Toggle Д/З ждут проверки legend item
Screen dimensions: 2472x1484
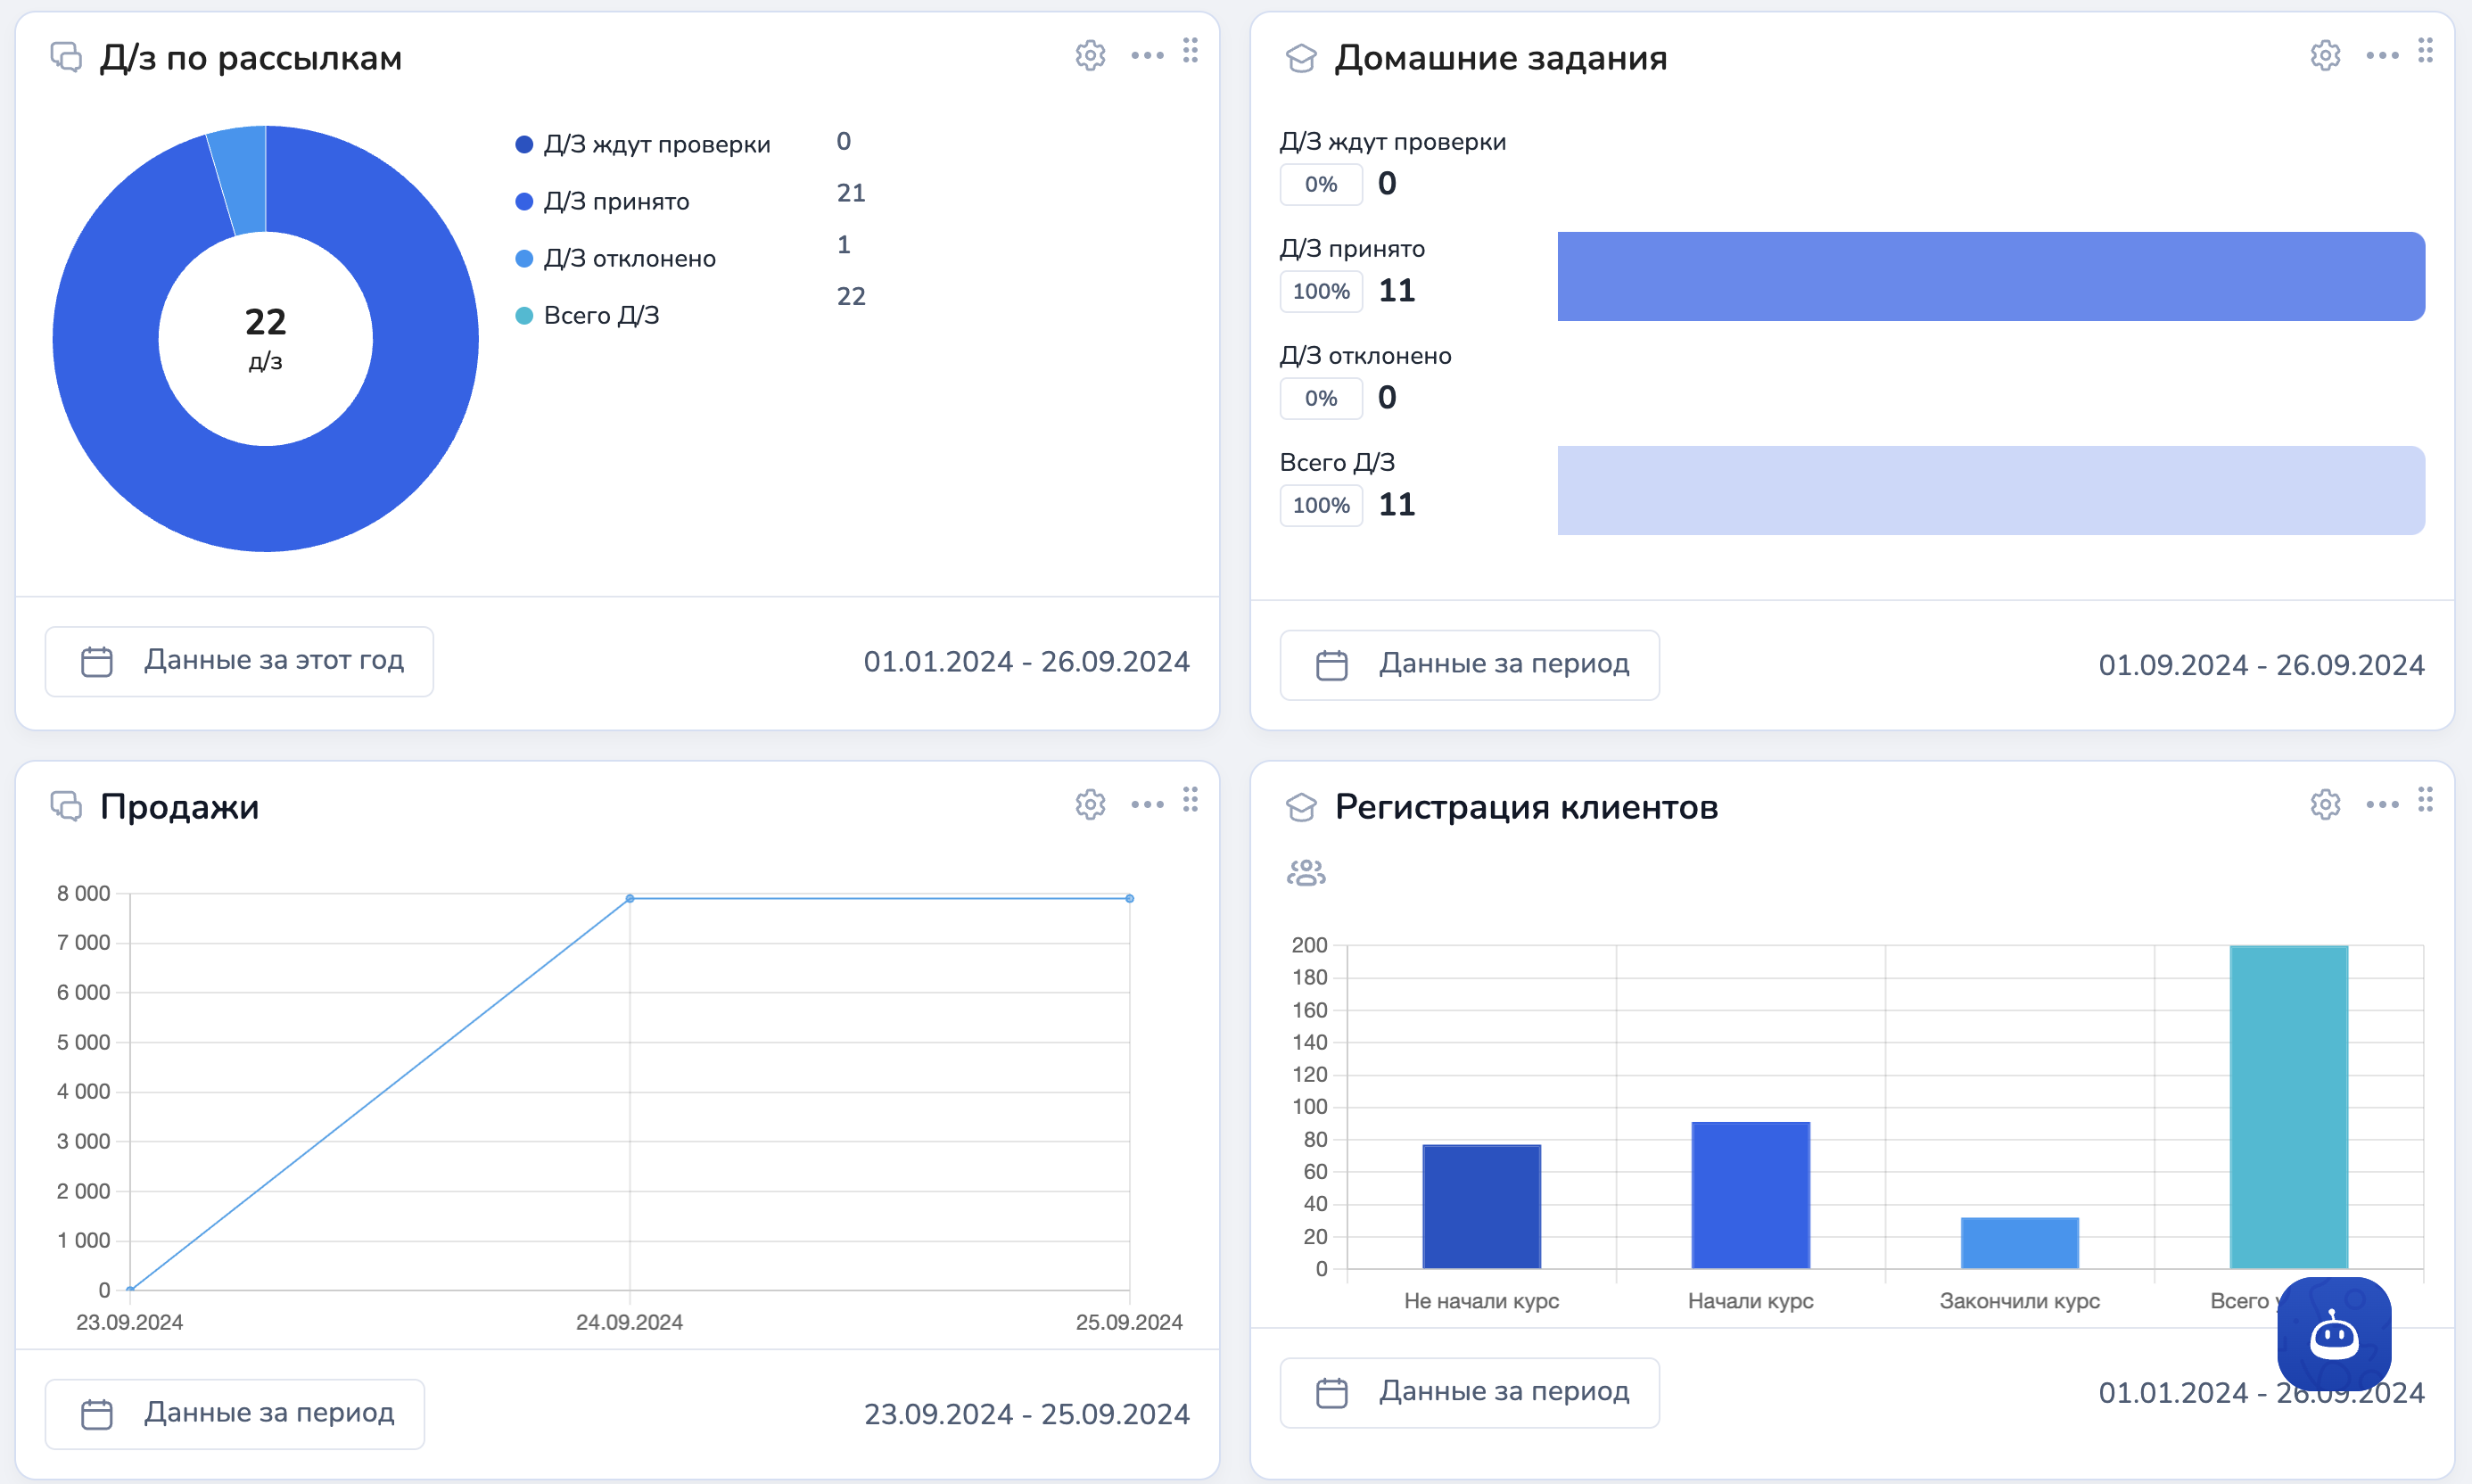pyautogui.click(x=644, y=144)
